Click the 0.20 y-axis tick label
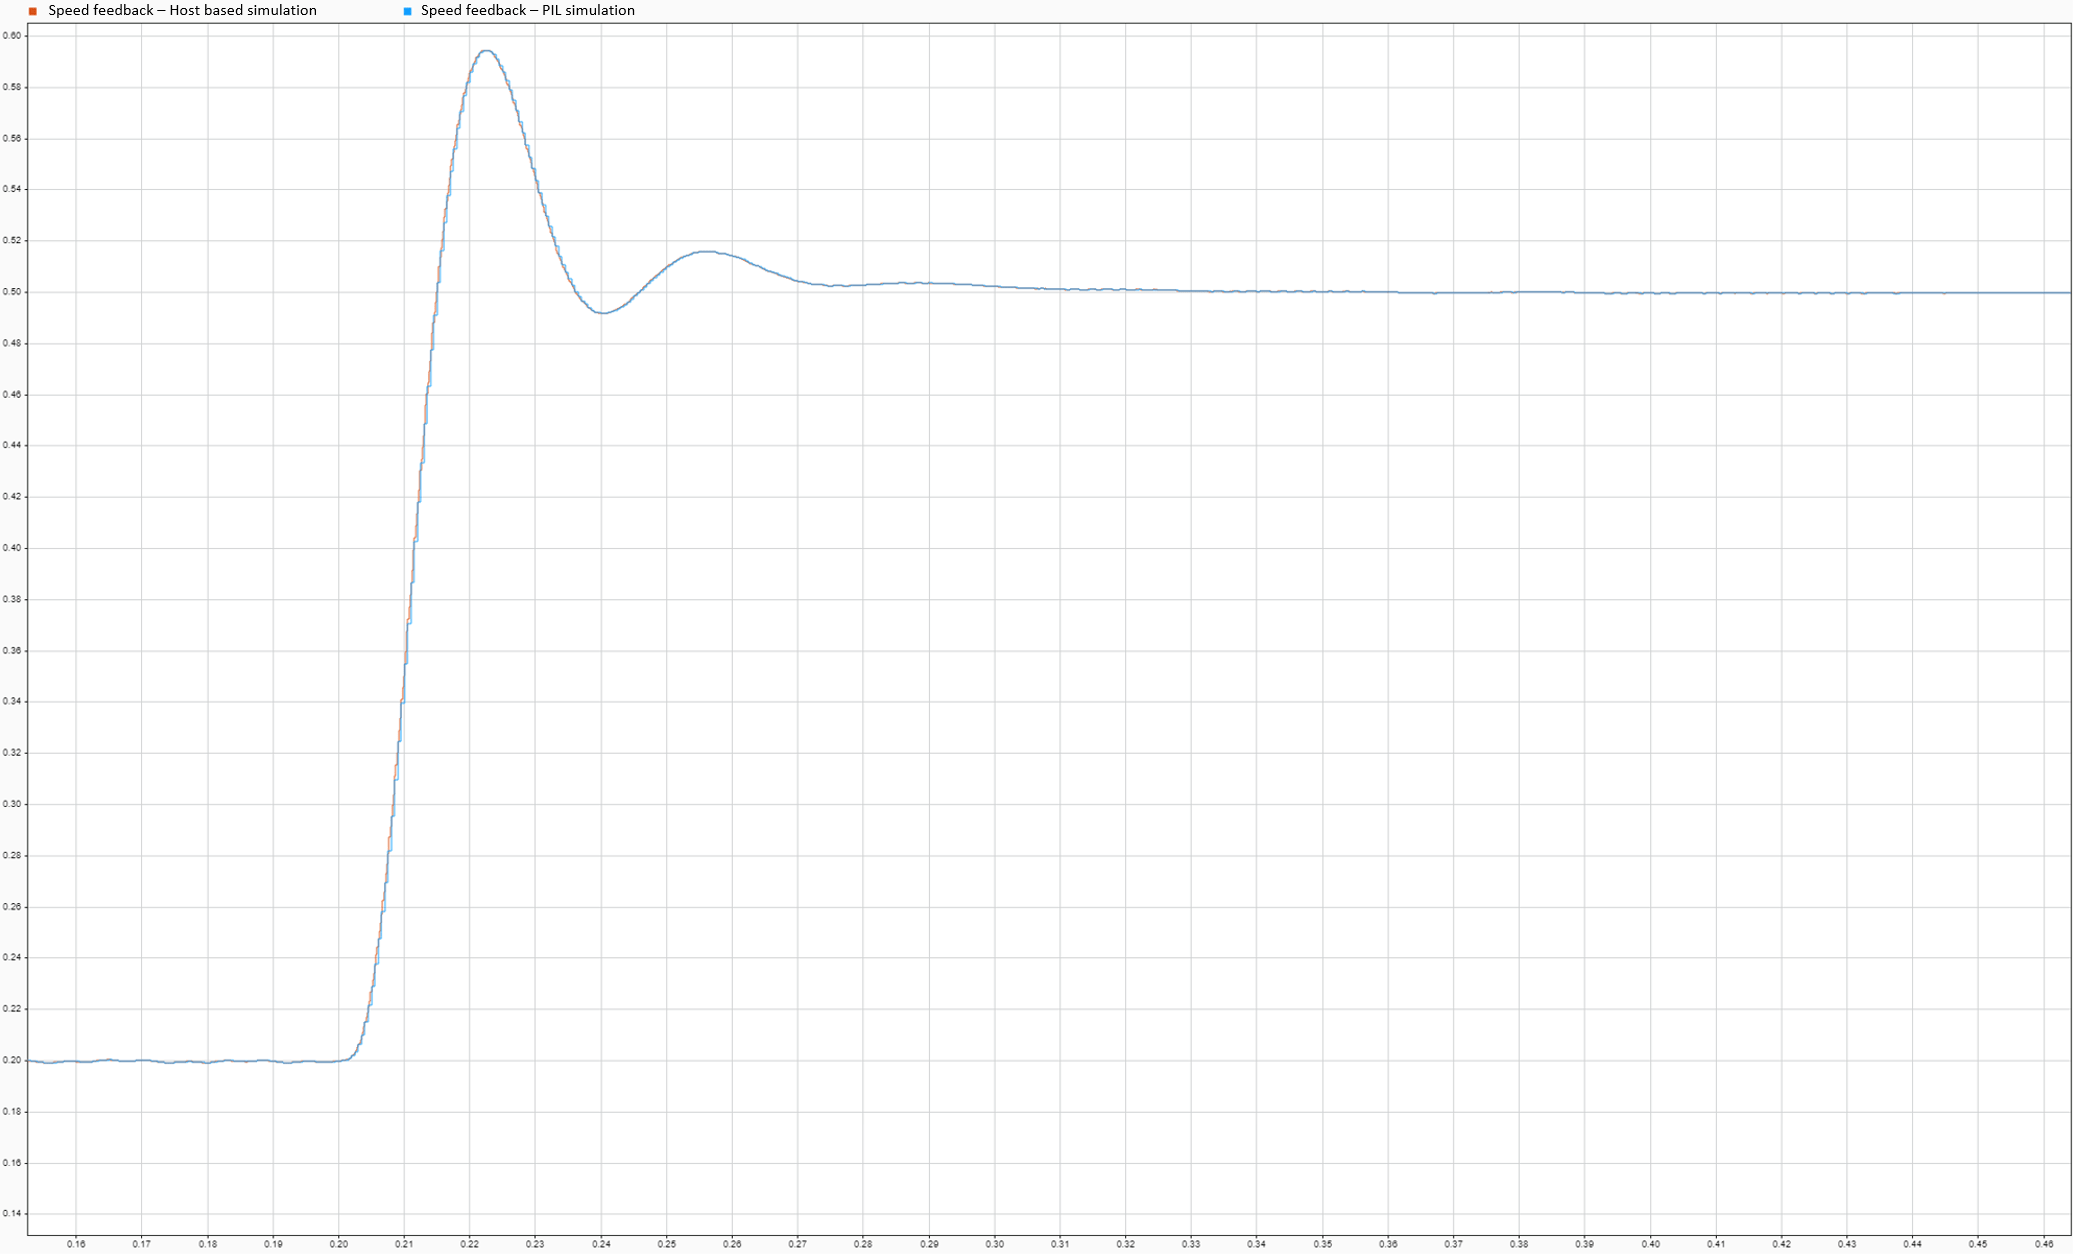Viewport: 2076px width, 1256px height. 12,1060
